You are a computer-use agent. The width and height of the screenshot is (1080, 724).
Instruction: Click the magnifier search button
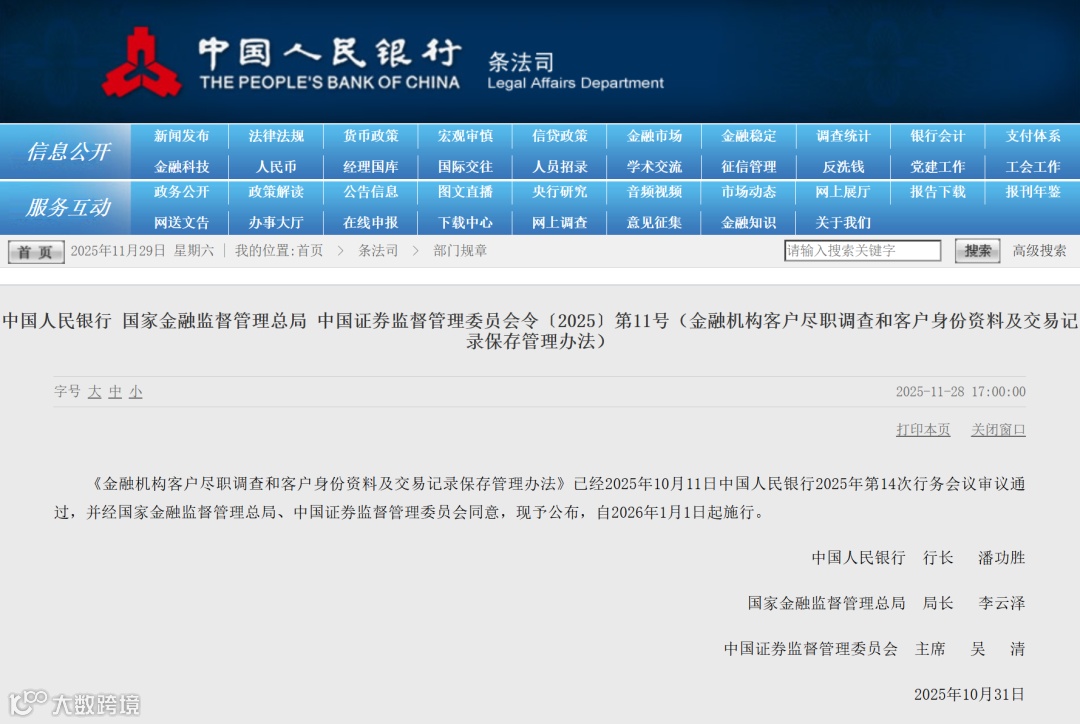(975, 251)
